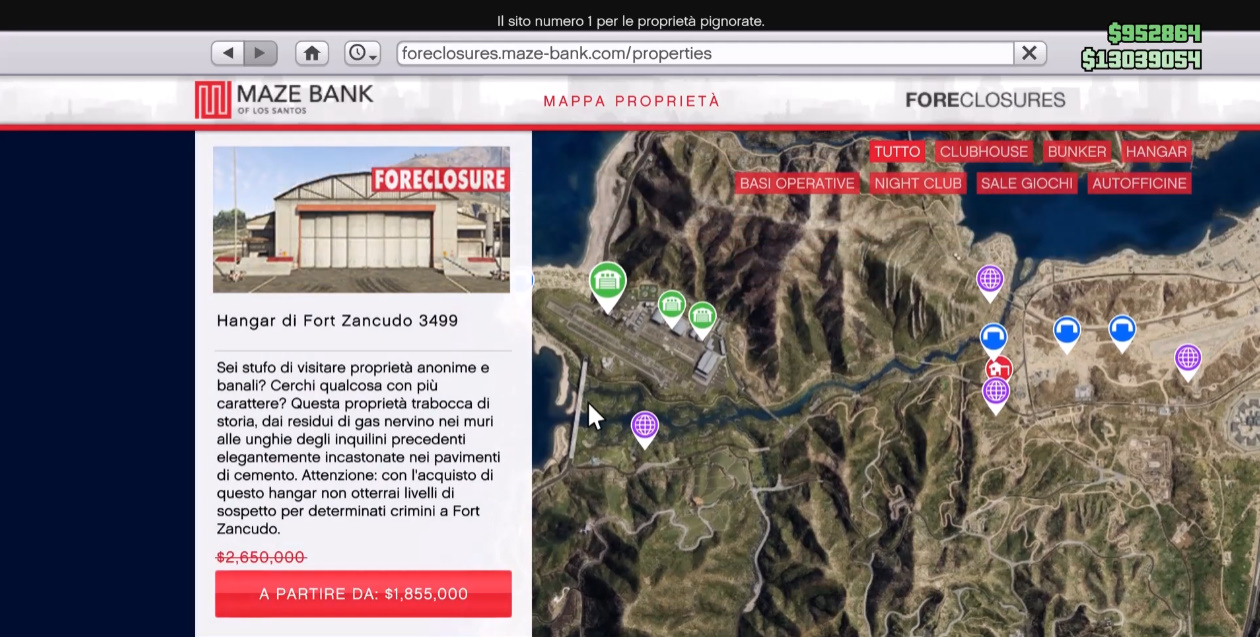This screenshot has width=1260, height=637.
Task: Select the purple globe marker south of Fort Zancudo
Action: (645, 427)
